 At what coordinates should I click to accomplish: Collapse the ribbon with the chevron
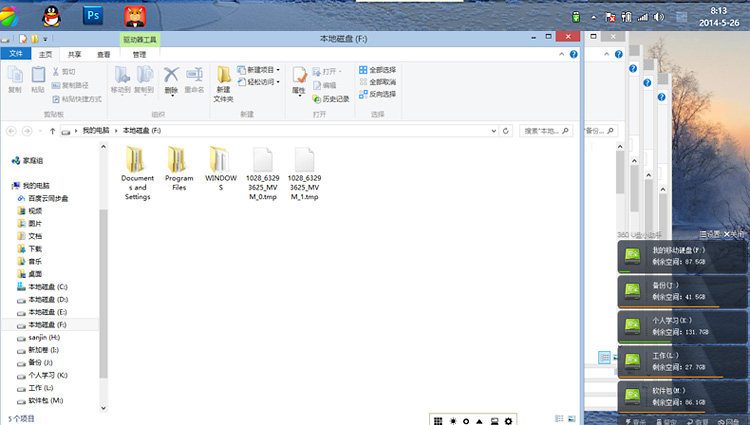click(x=562, y=54)
